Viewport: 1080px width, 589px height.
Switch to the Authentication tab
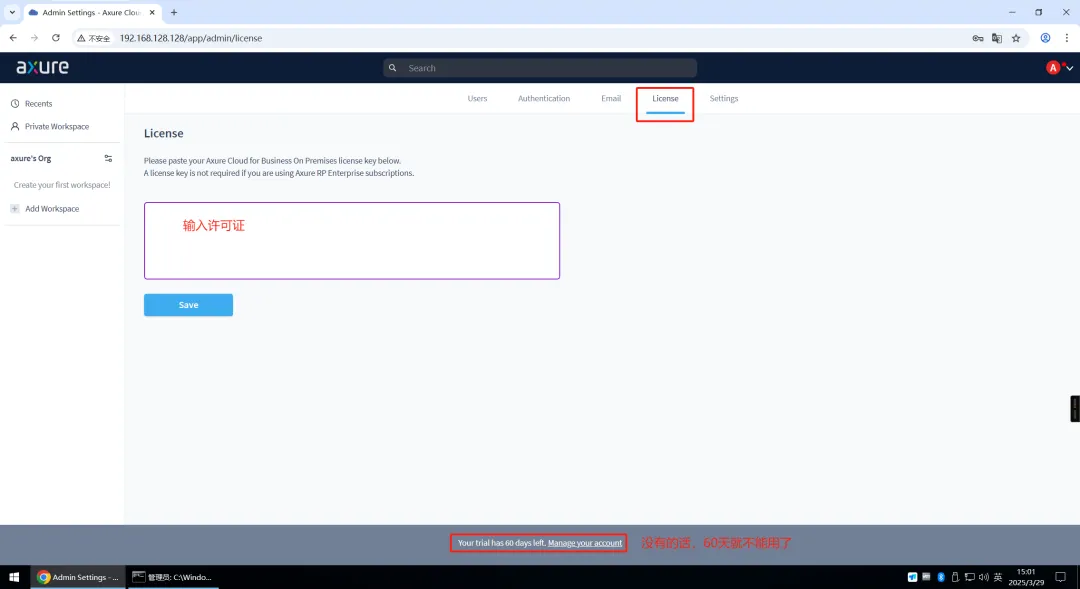[544, 99]
